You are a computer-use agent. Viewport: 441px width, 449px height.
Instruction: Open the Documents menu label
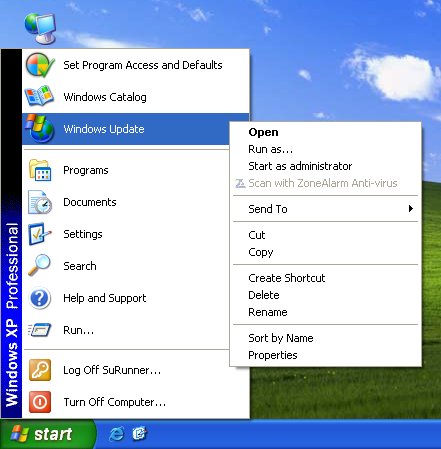tap(90, 202)
